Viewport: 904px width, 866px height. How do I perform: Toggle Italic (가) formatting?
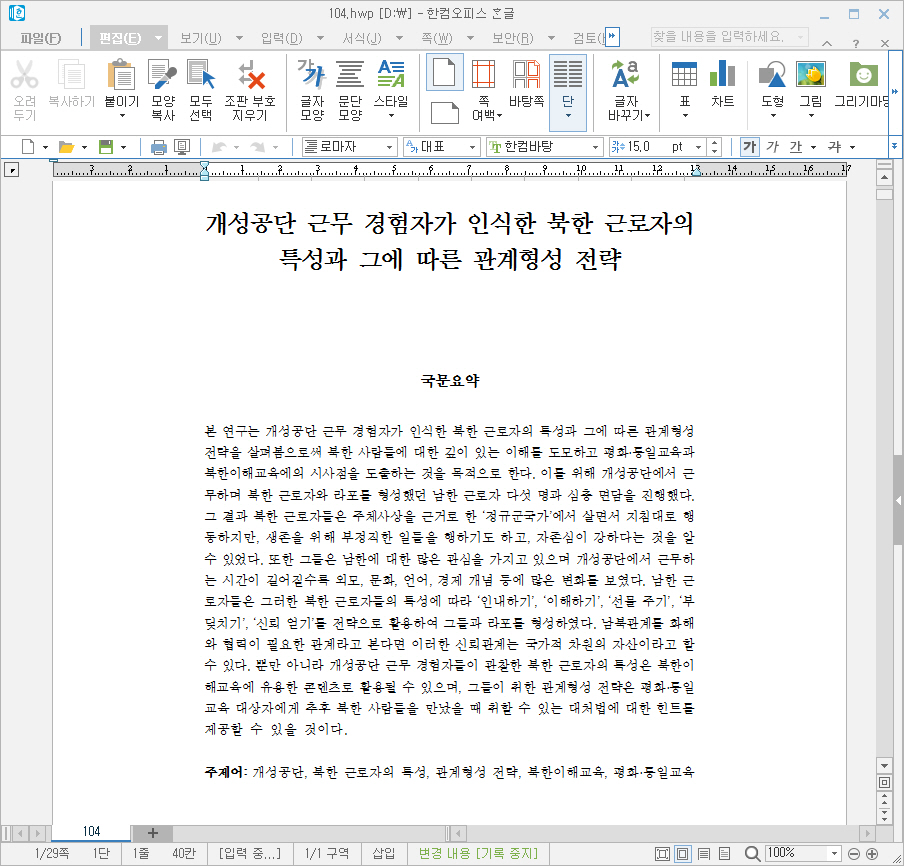tap(773, 147)
